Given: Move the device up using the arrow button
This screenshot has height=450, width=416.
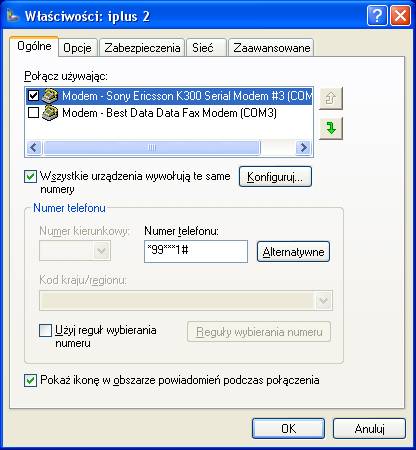Looking at the screenshot, I should [331, 98].
